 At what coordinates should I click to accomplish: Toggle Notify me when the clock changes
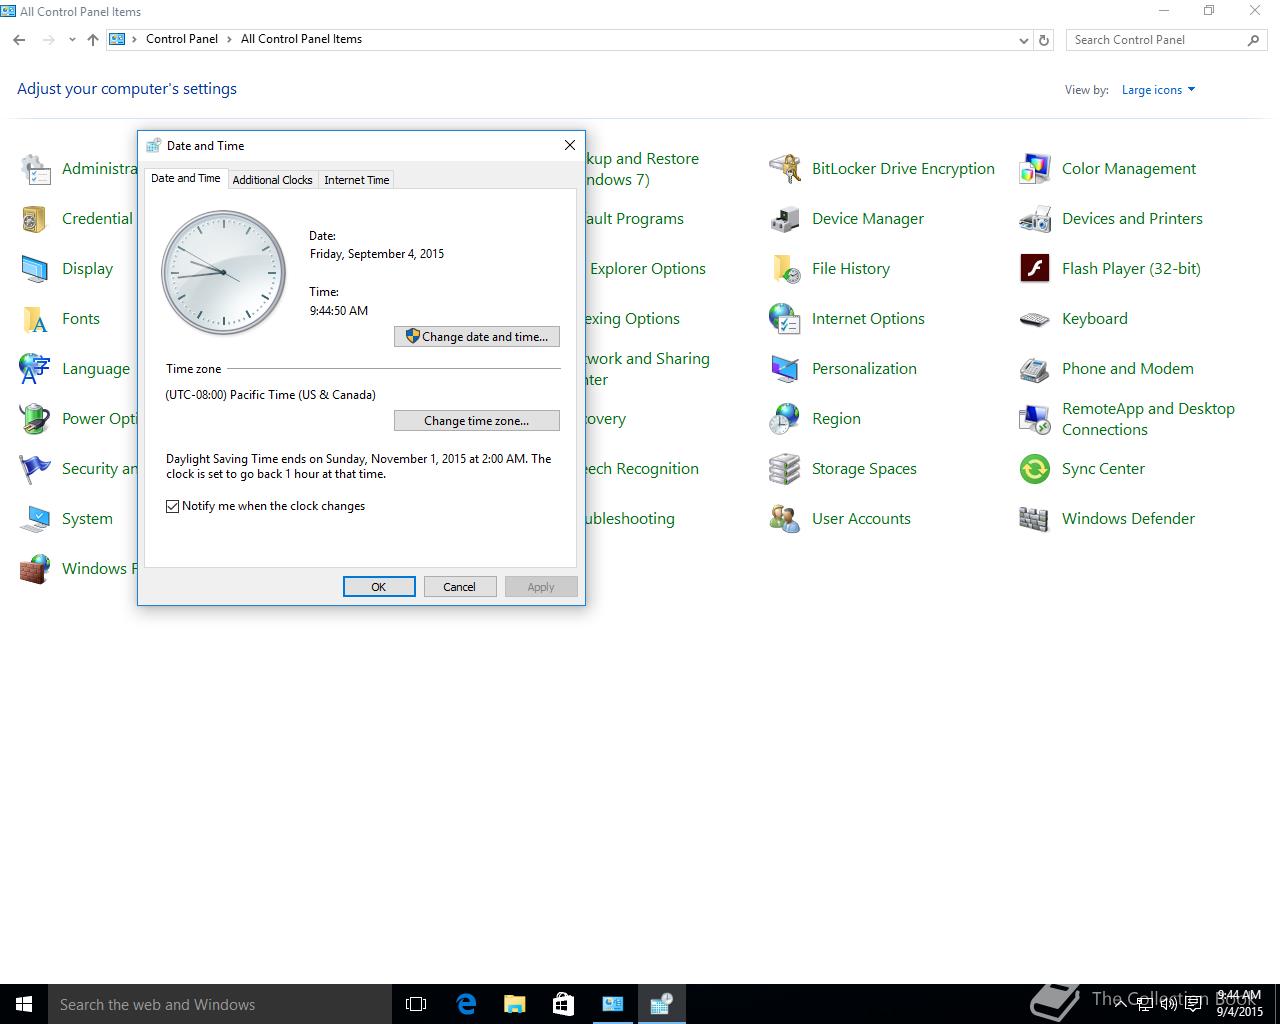(x=173, y=506)
